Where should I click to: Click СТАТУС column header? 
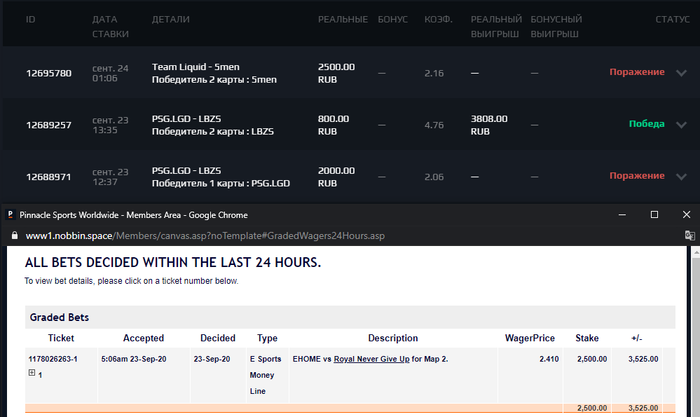click(x=672, y=20)
